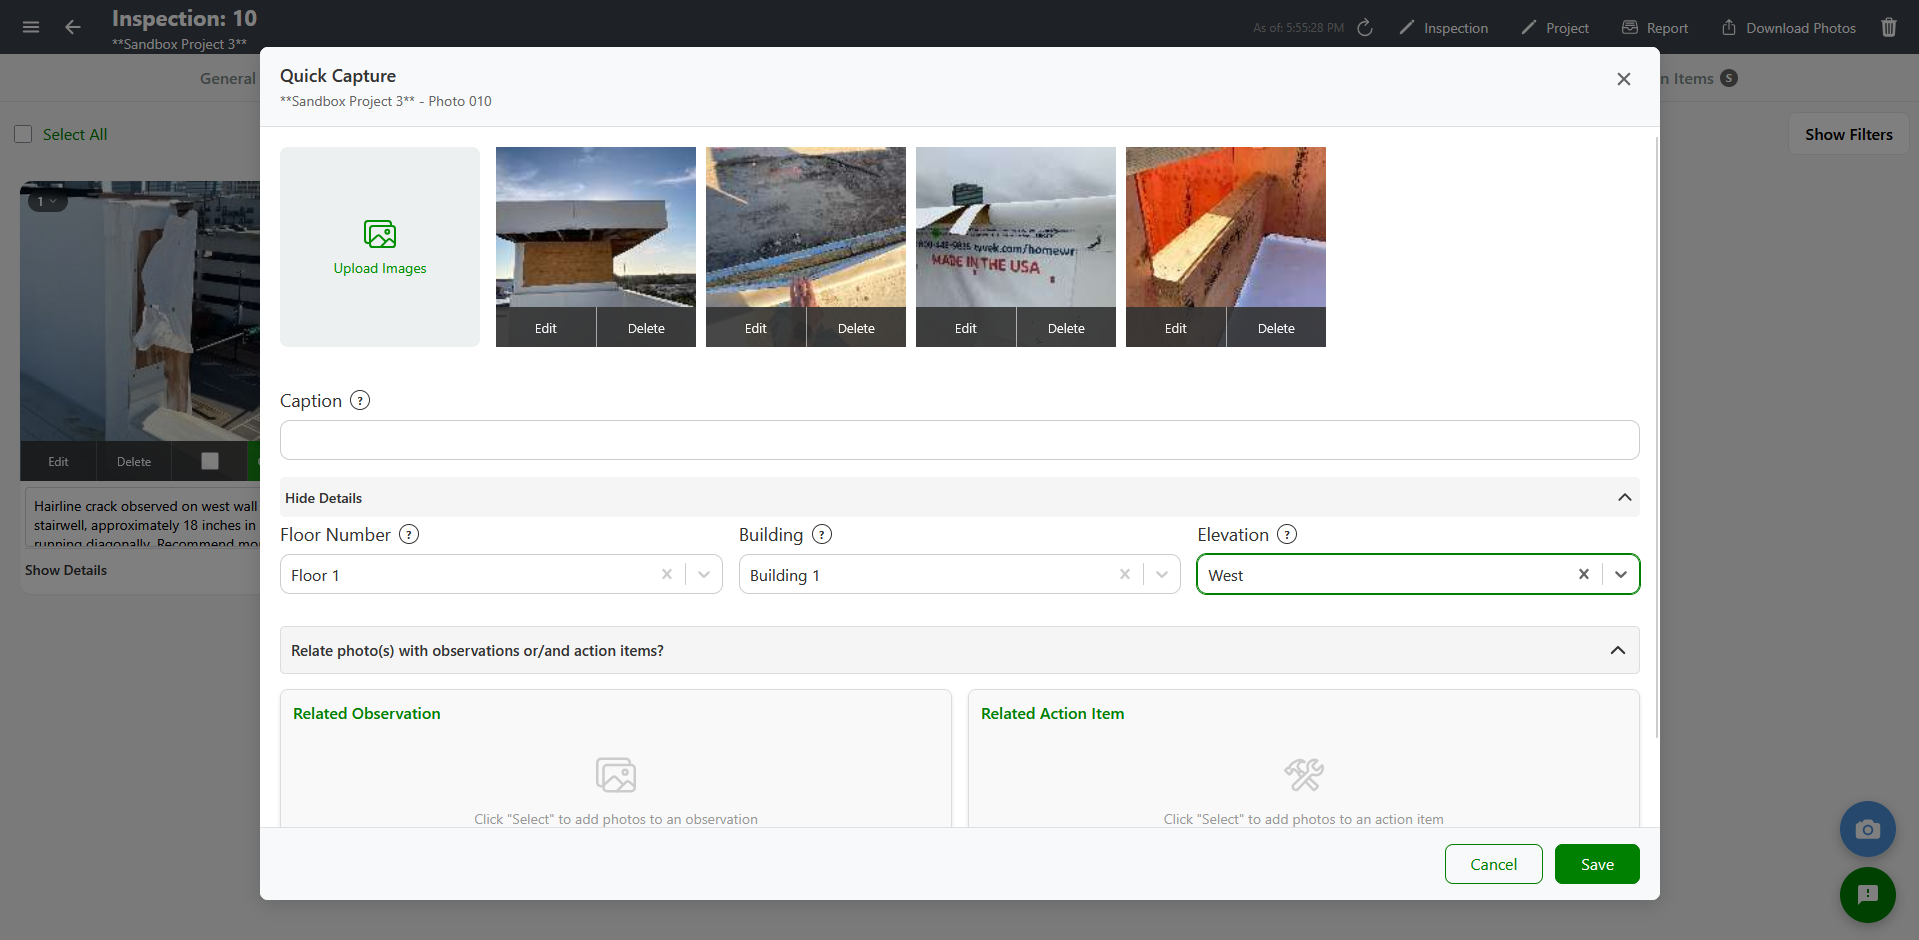This screenshot has width=1919, height=940.
Task: Edit the orange wall photo
Action: (1176, 328)
